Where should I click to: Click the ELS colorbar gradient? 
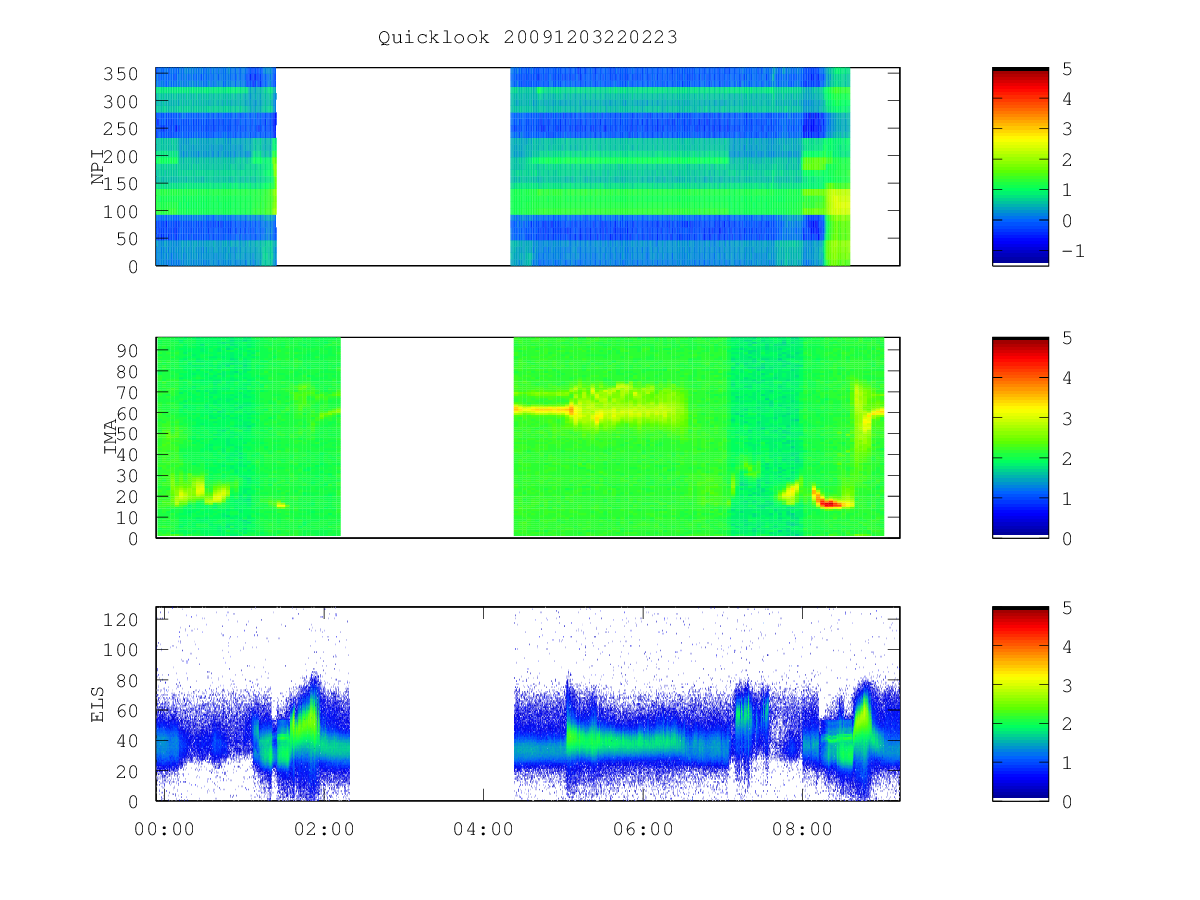tap(1020, 704)
